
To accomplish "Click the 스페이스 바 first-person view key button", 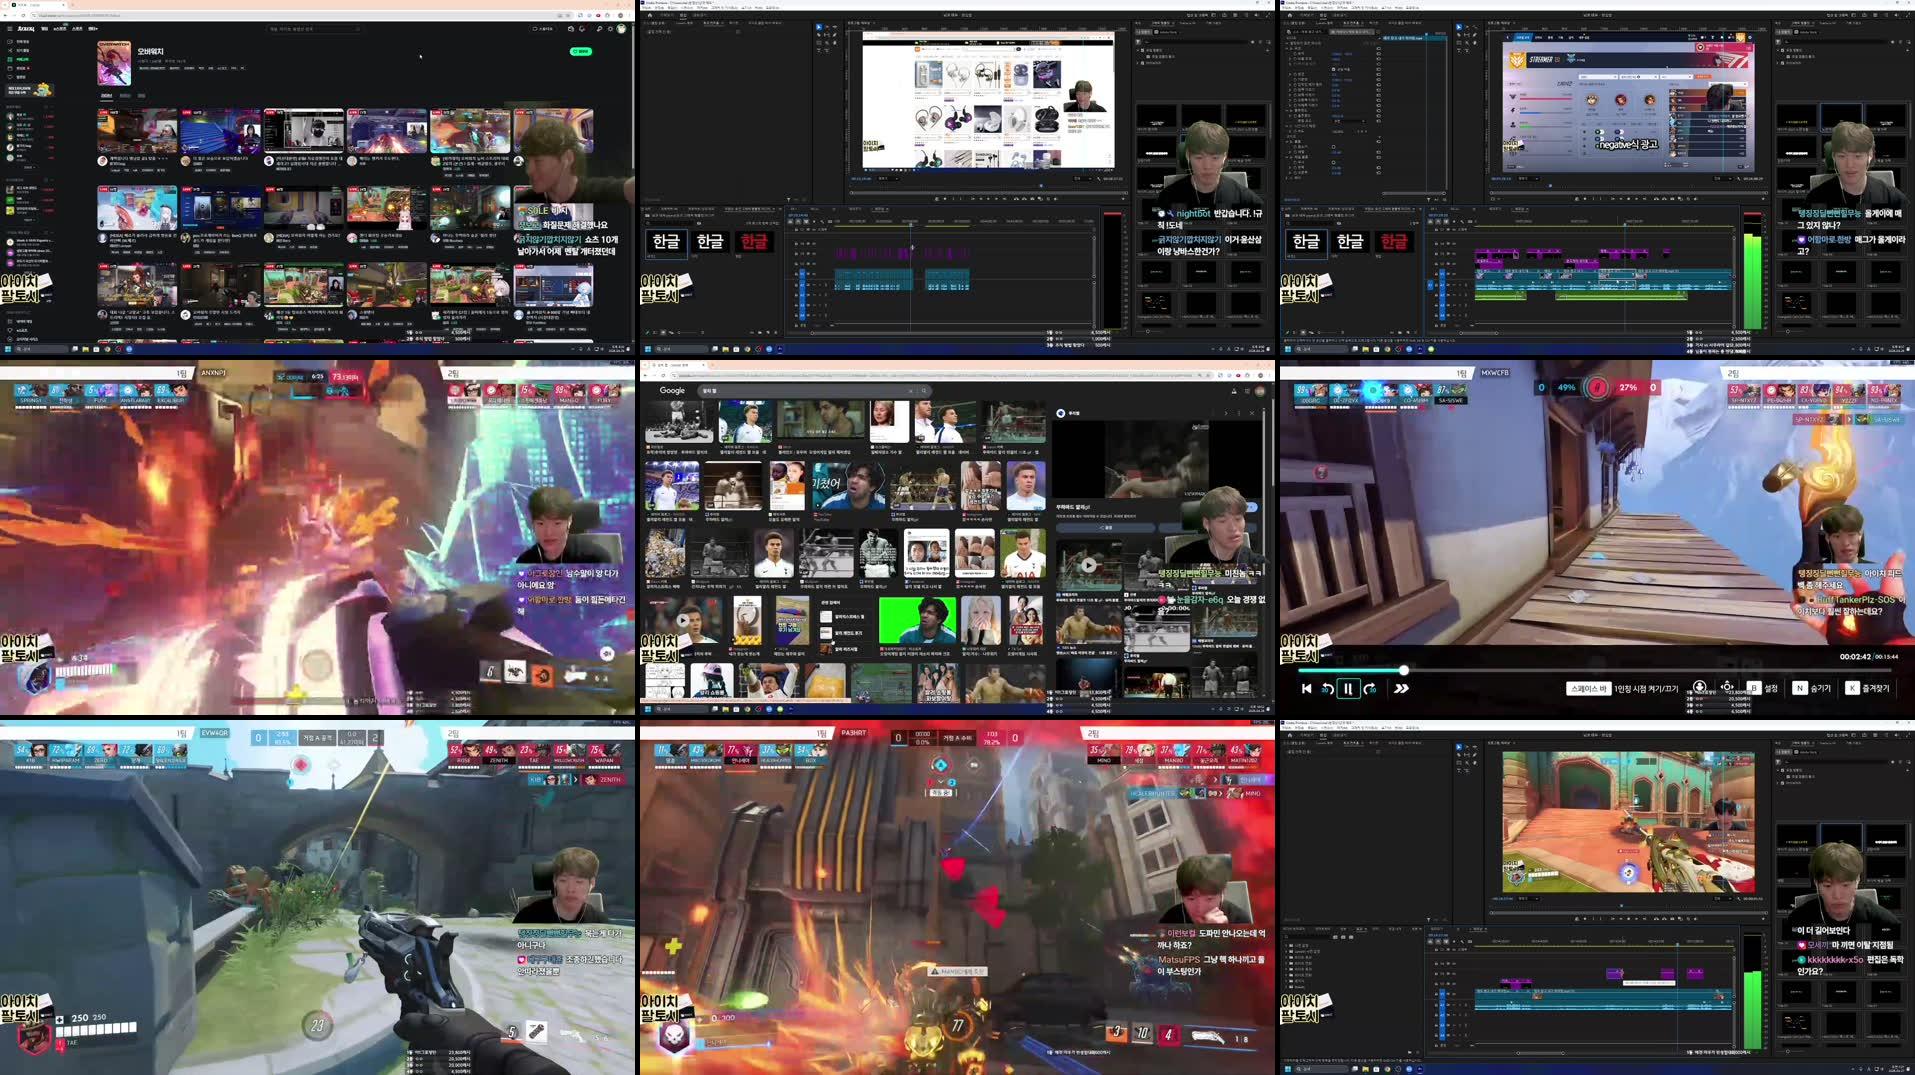I will (1588, 688).
